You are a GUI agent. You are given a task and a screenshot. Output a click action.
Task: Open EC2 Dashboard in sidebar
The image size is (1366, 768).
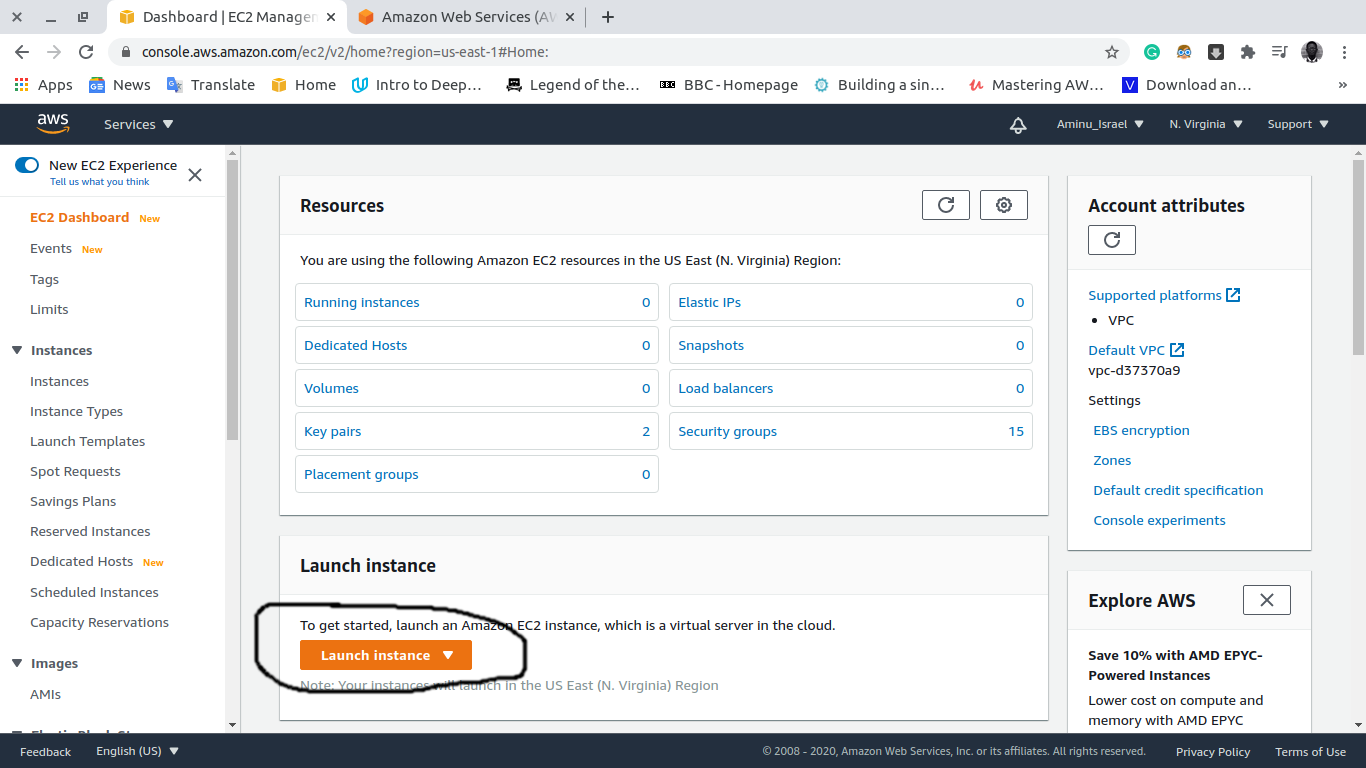coord(79,217)
